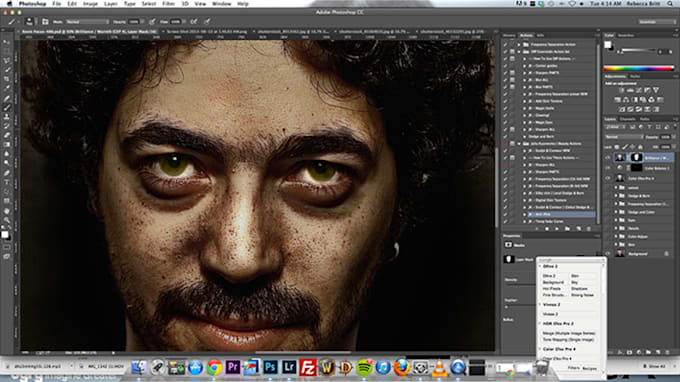680x382 pixels.
Task: Hide the Color Balance 1 layer
Action: click(x=608, y=168)
